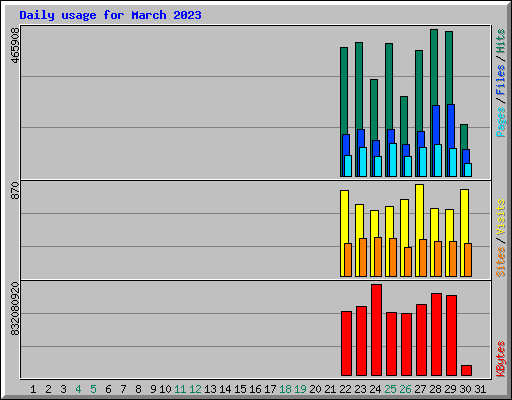Select green weekend day label 25
The width and height of the screenshot is (512, 400).
pyautogui.click(x=390, y=389)
